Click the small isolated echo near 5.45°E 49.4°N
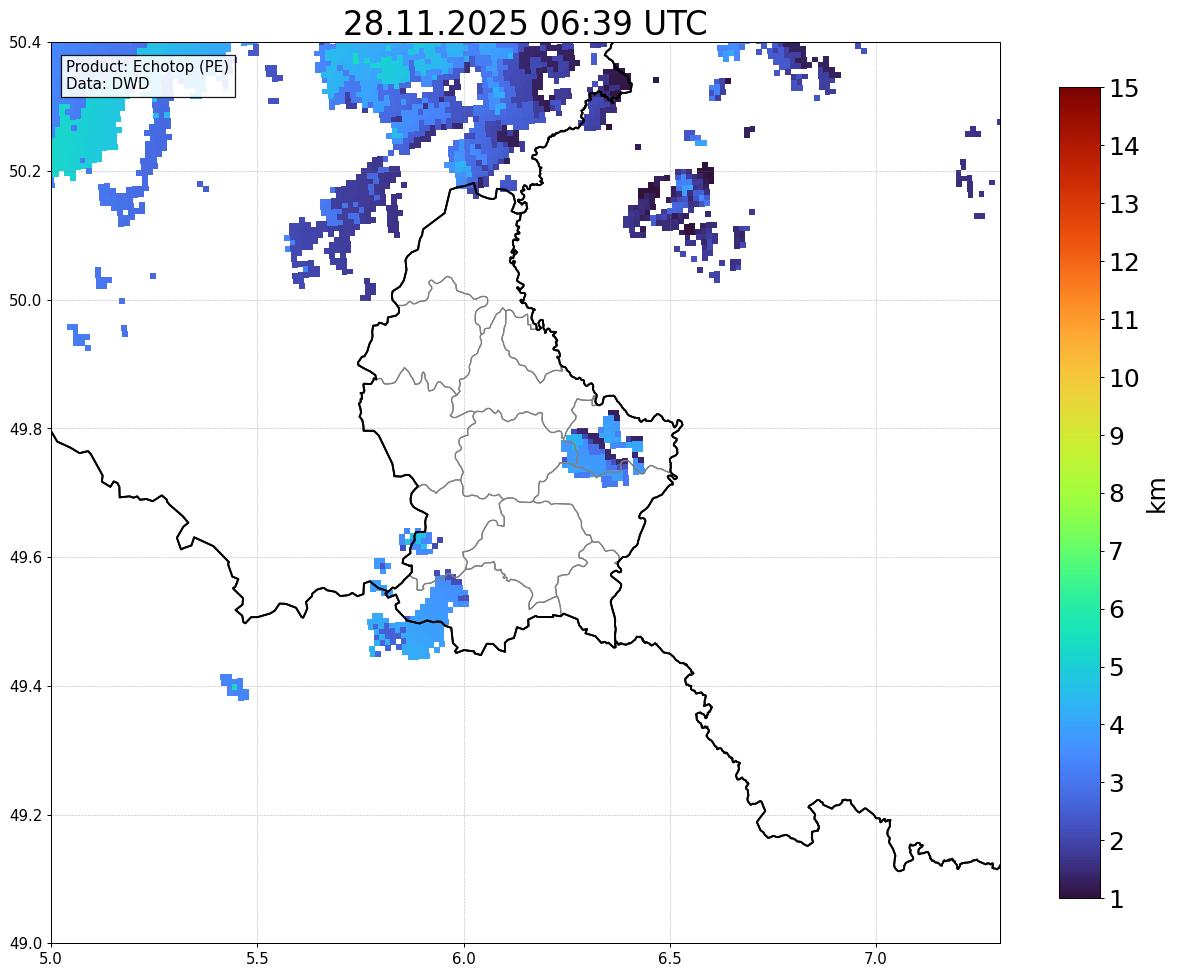 point(235,687)
